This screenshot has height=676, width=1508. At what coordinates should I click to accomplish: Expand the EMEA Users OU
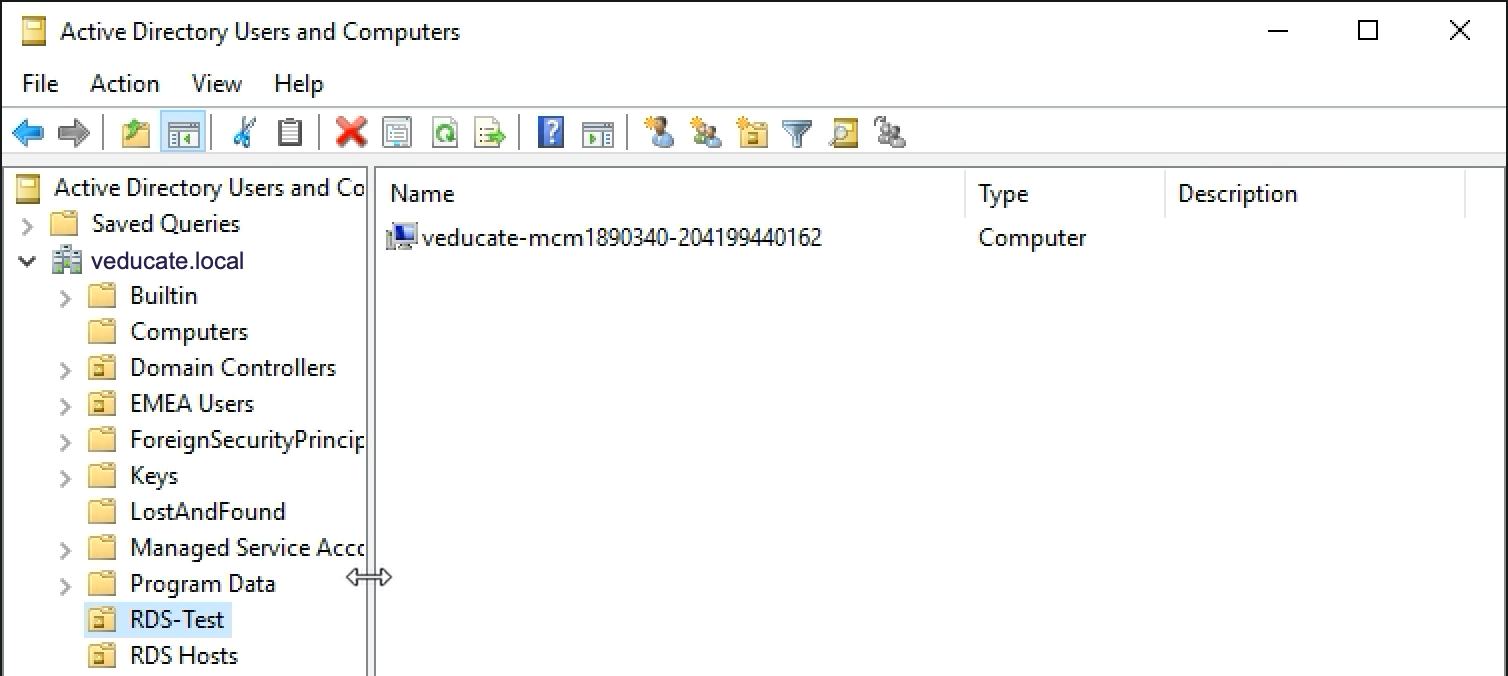coord(66,405)
